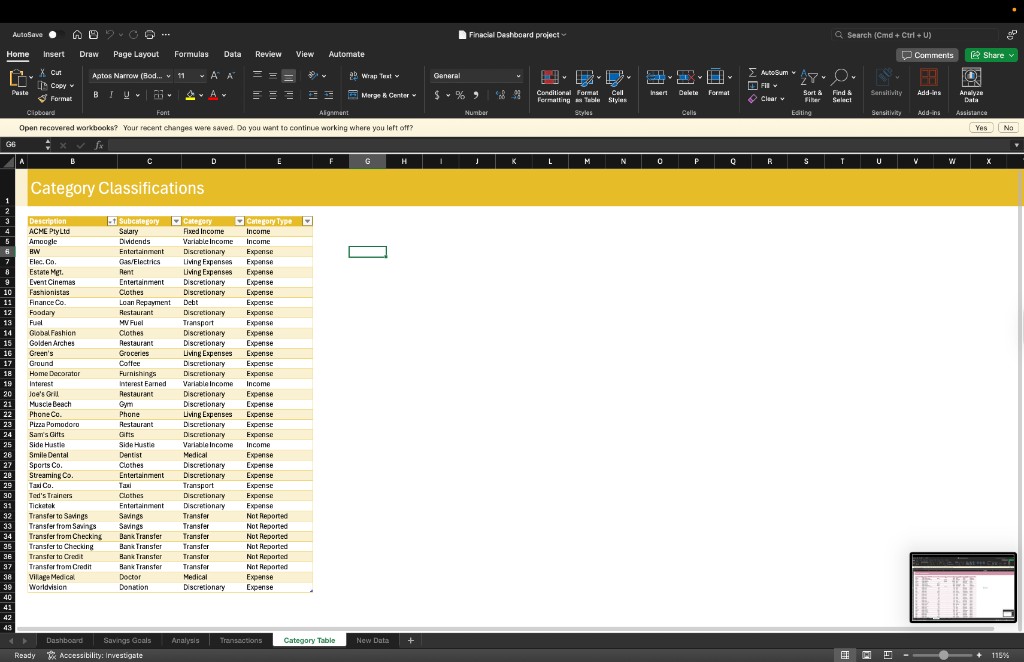Switch to Page Layout view in status bar

(865, 655)
